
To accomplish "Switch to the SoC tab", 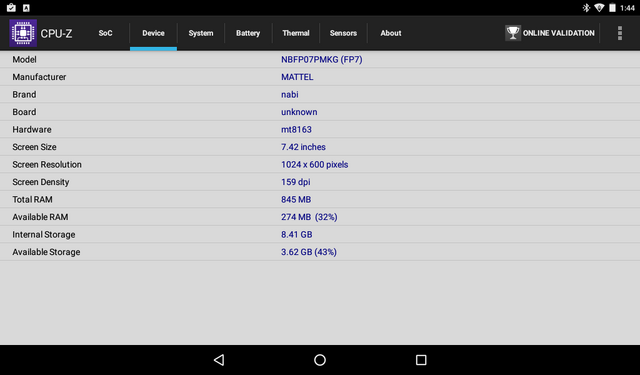I will coord(105,33).
